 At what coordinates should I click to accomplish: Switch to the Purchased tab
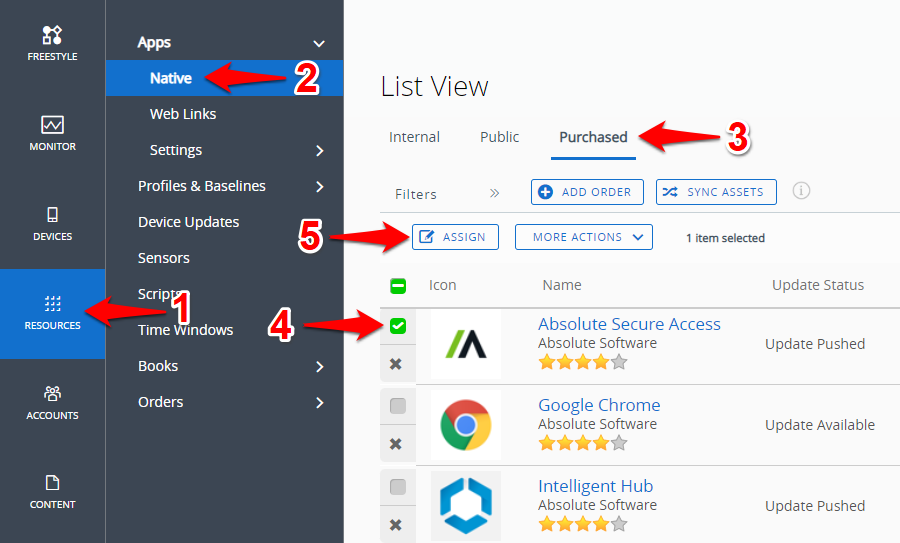point(593,137)
